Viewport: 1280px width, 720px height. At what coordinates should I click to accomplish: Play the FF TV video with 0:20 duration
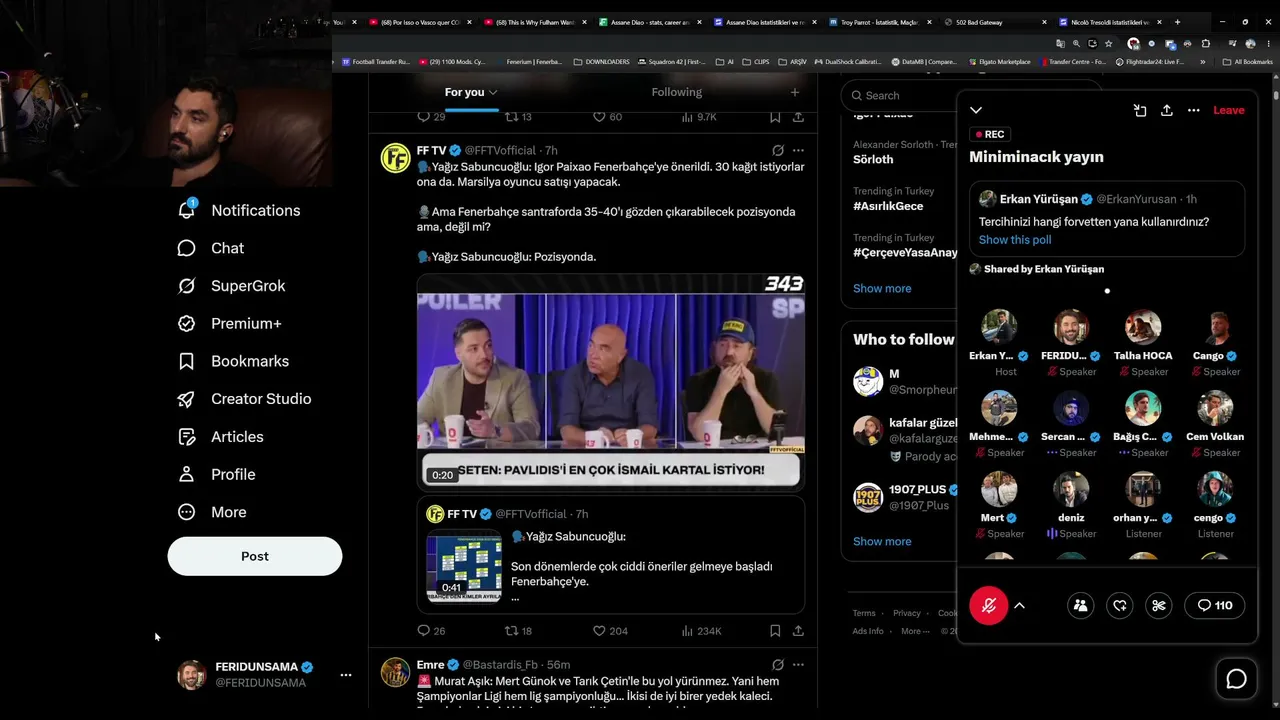pos(611,382)
